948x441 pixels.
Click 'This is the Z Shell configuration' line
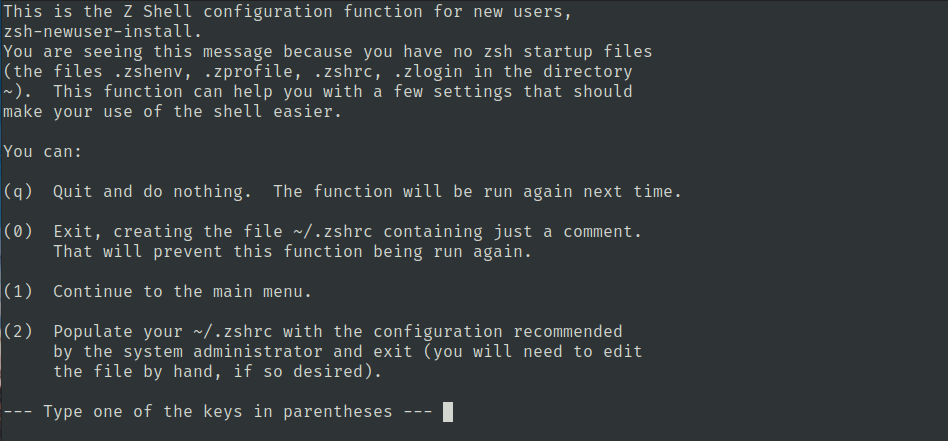click(287, 11)
